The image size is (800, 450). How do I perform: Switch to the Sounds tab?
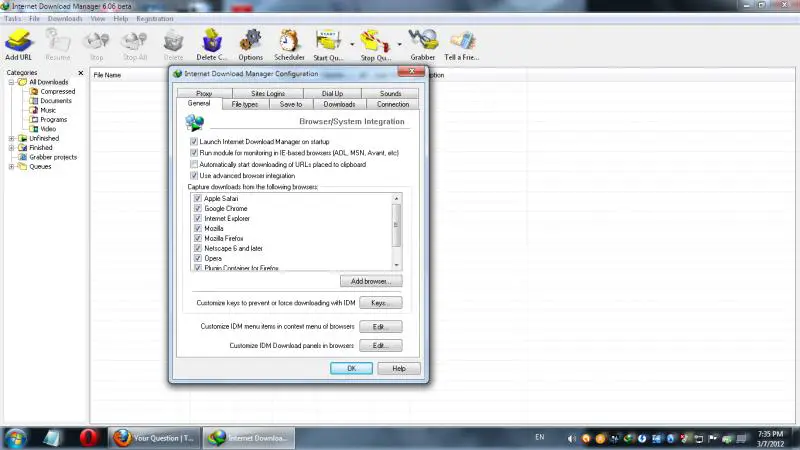click(x=390, y=93)
